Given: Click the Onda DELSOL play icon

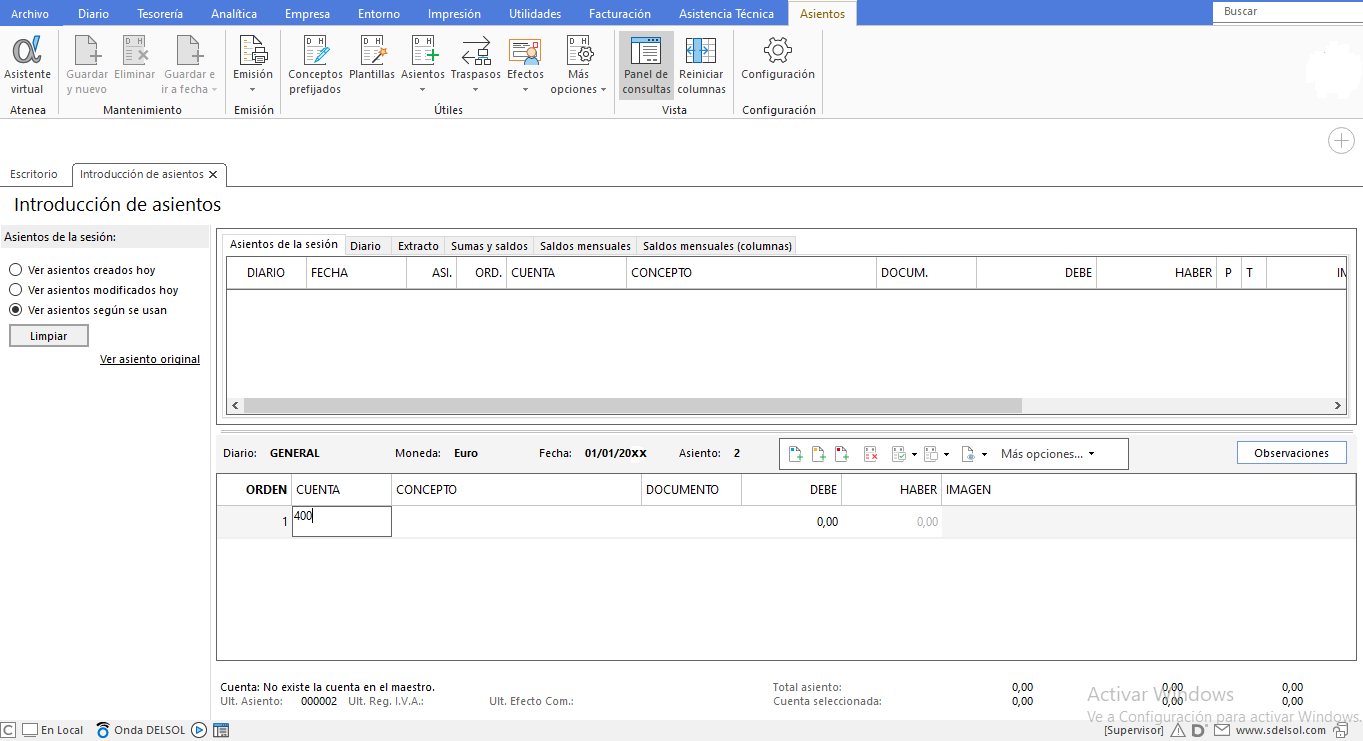Looking at the screenshot, I should [x=199, y=730].
